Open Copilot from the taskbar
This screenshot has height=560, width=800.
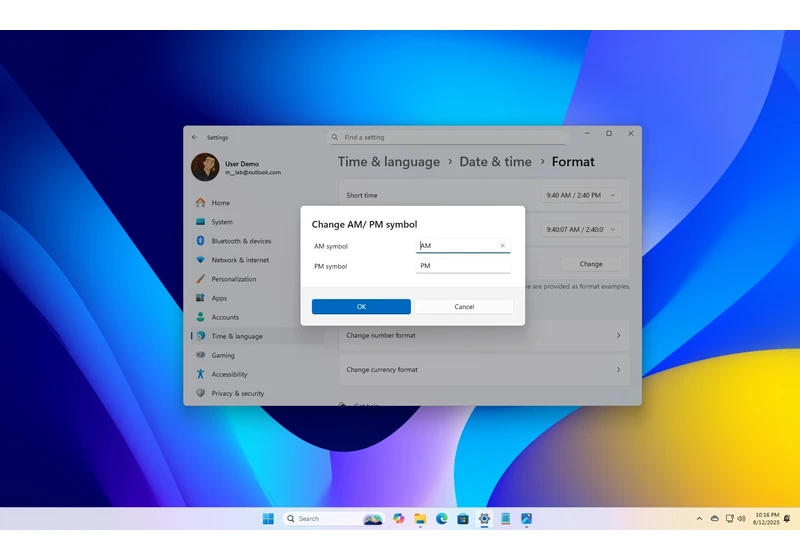(398, 519)
